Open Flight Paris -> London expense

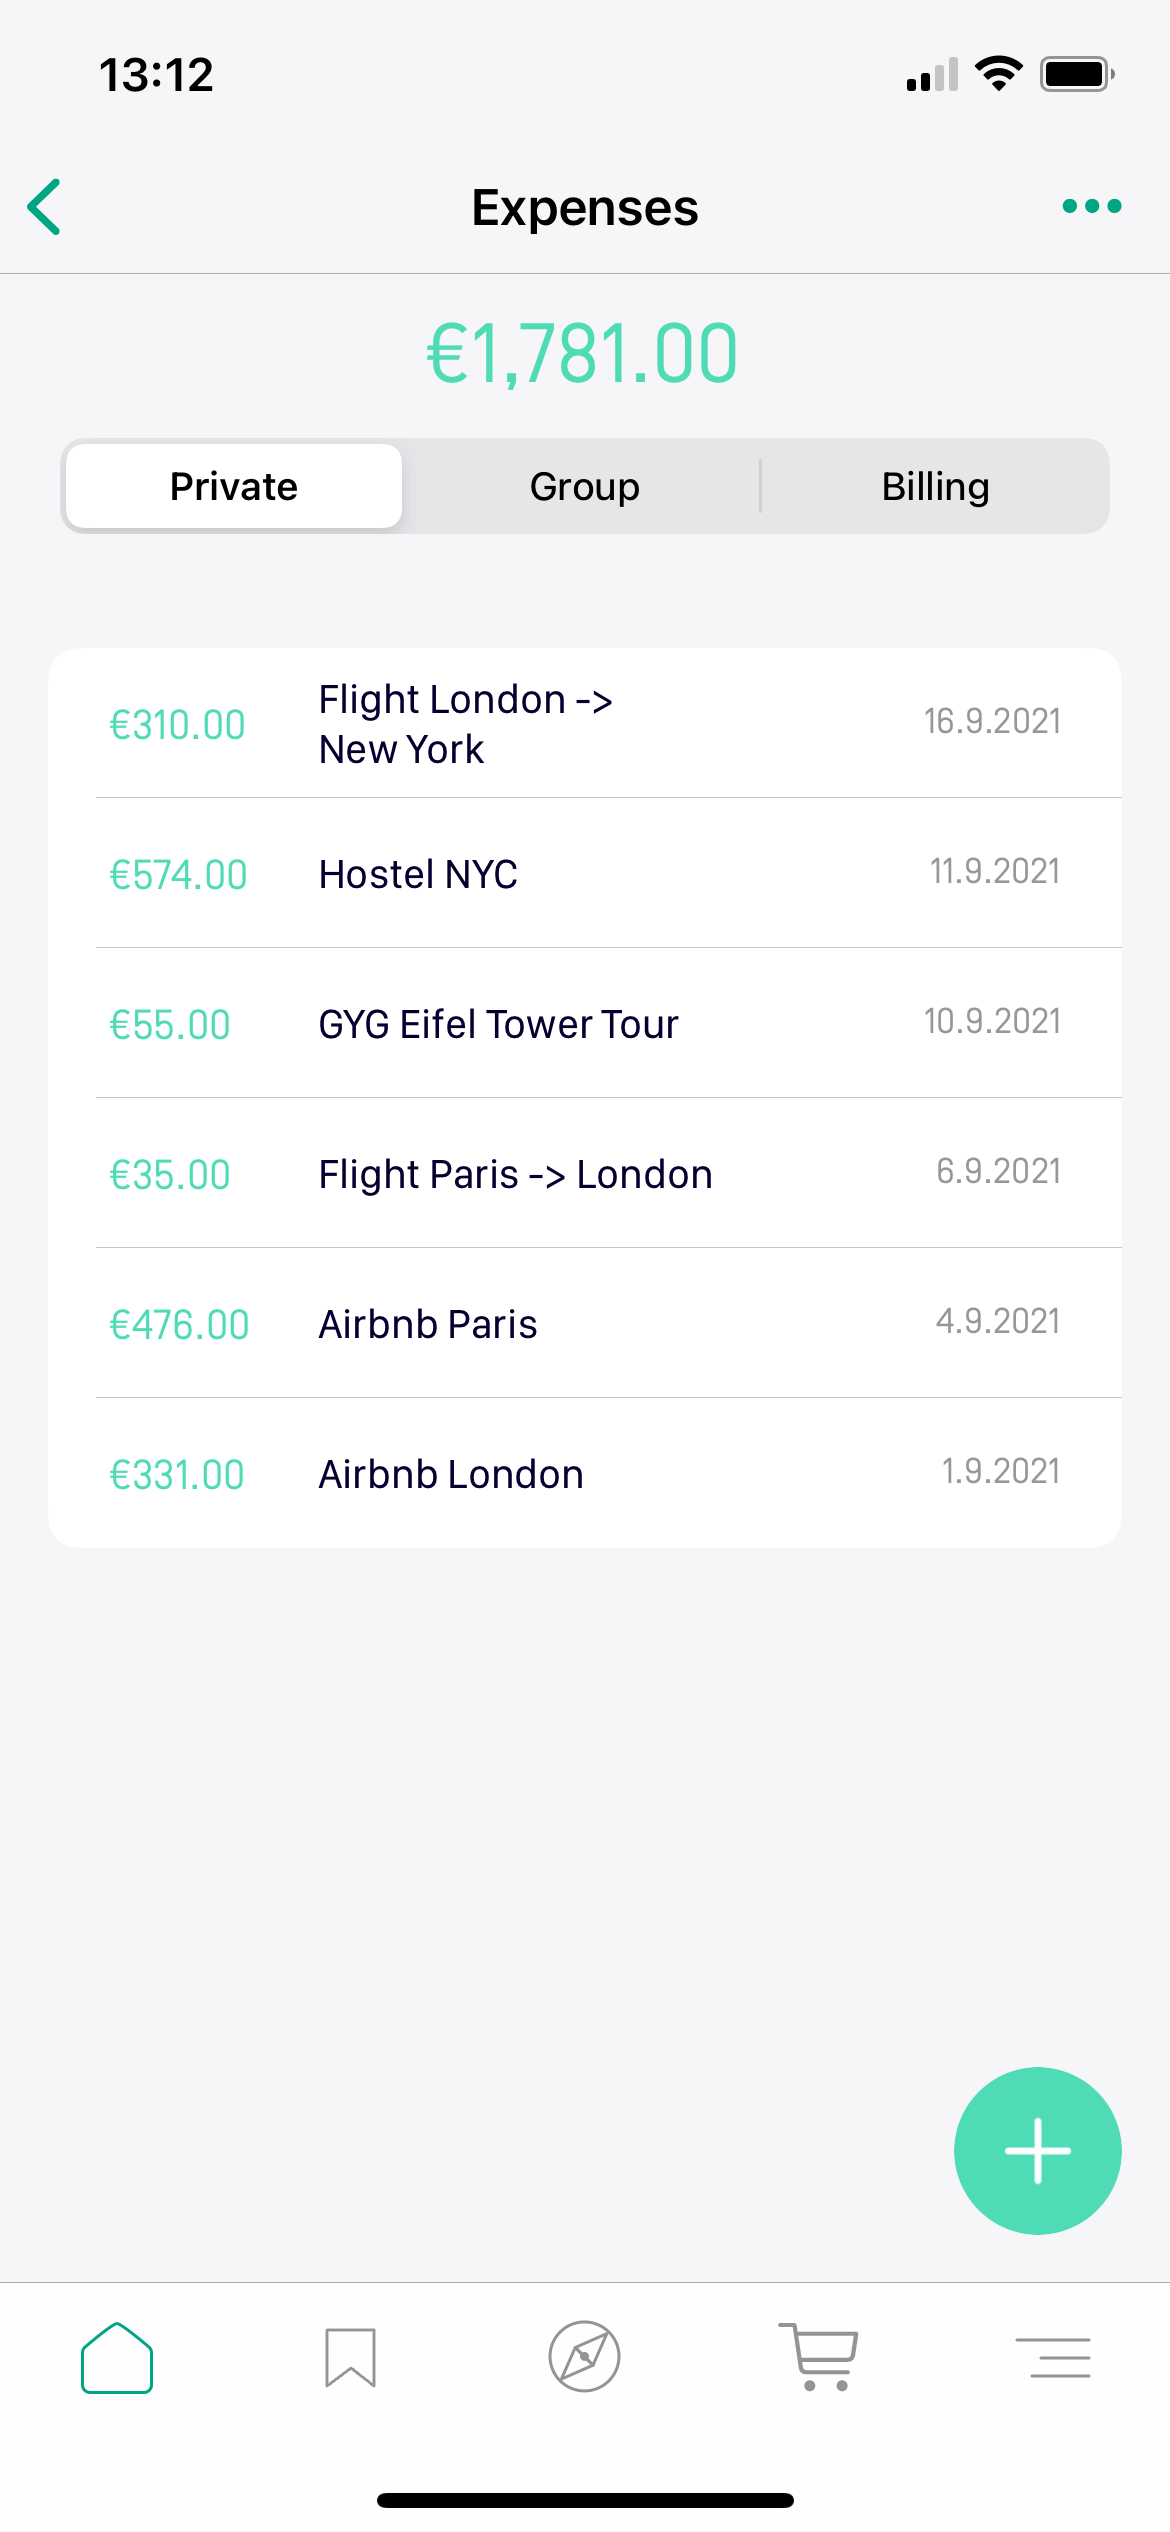(515, 1174)
